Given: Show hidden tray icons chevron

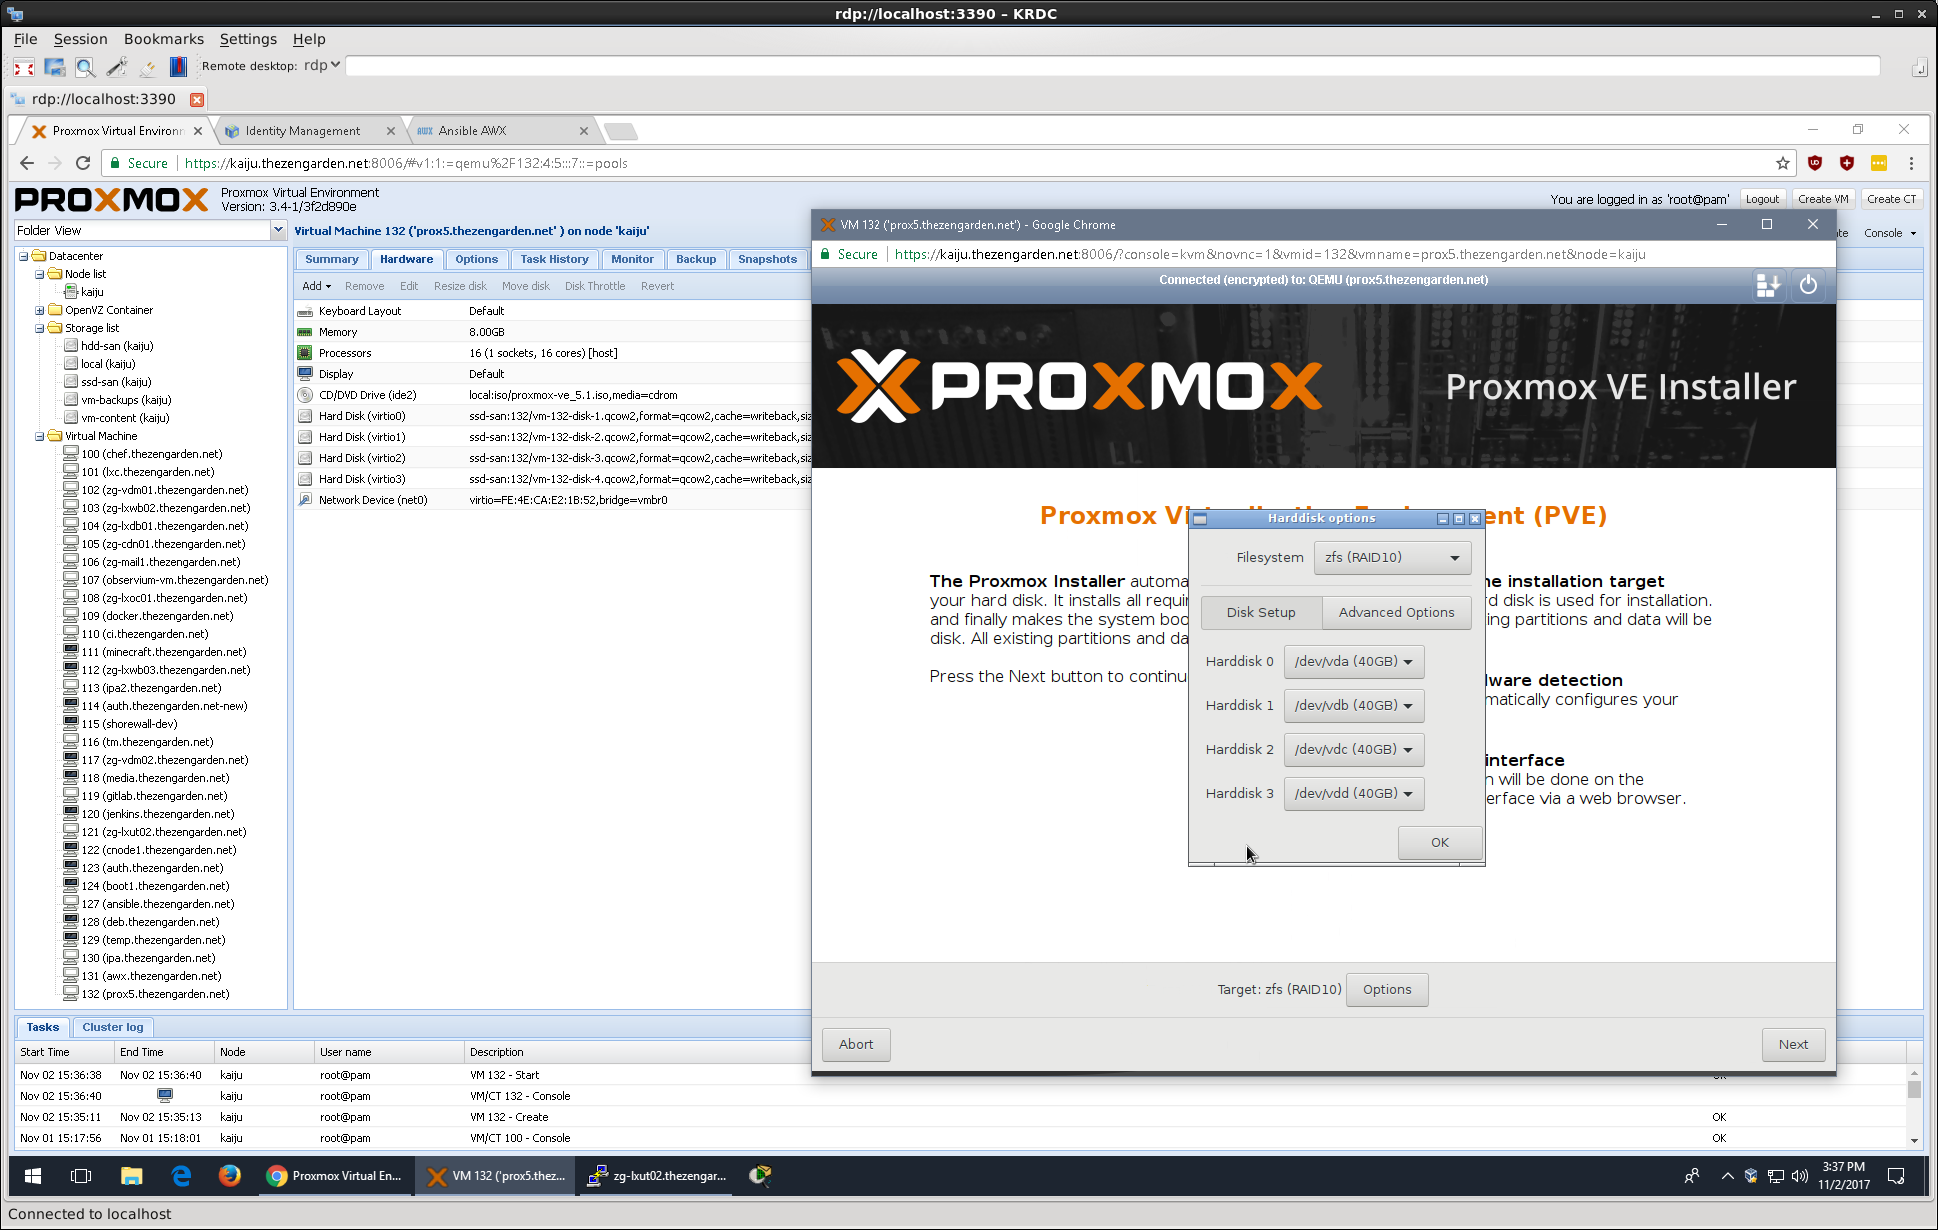Looking at the screenshot, I should pos(1727,1176).
